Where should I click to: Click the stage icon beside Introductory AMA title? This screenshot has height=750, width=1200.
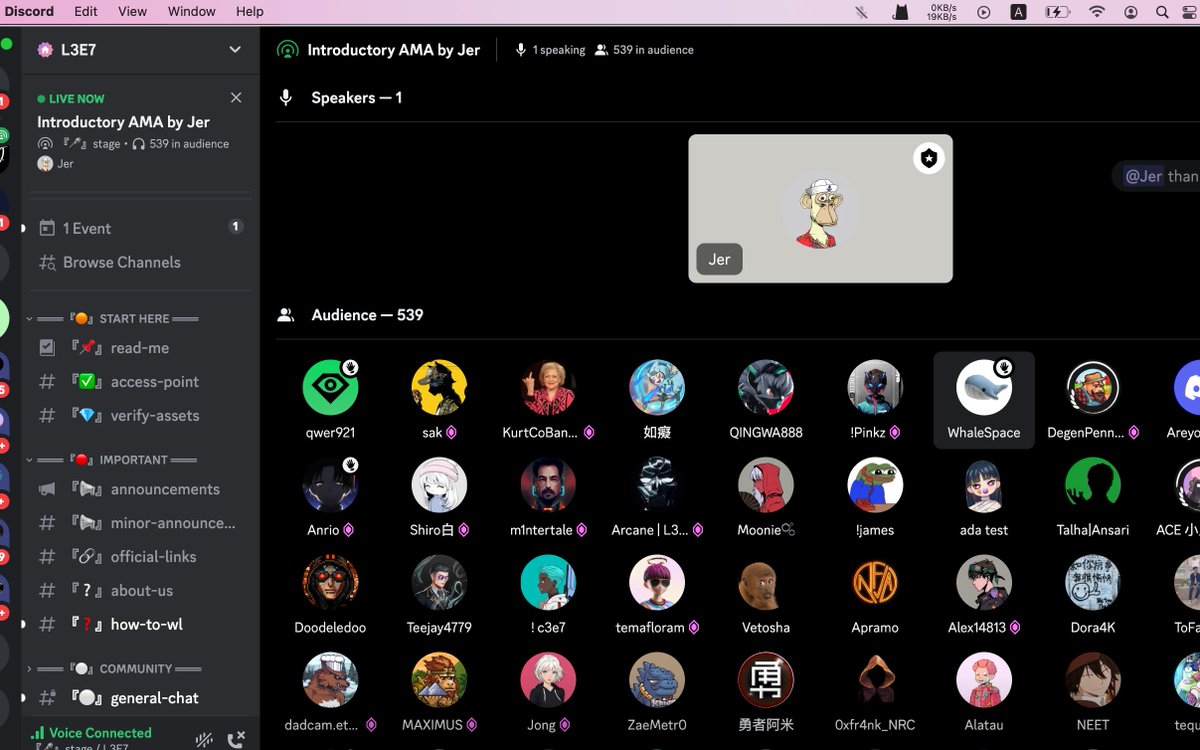[287, 50]
